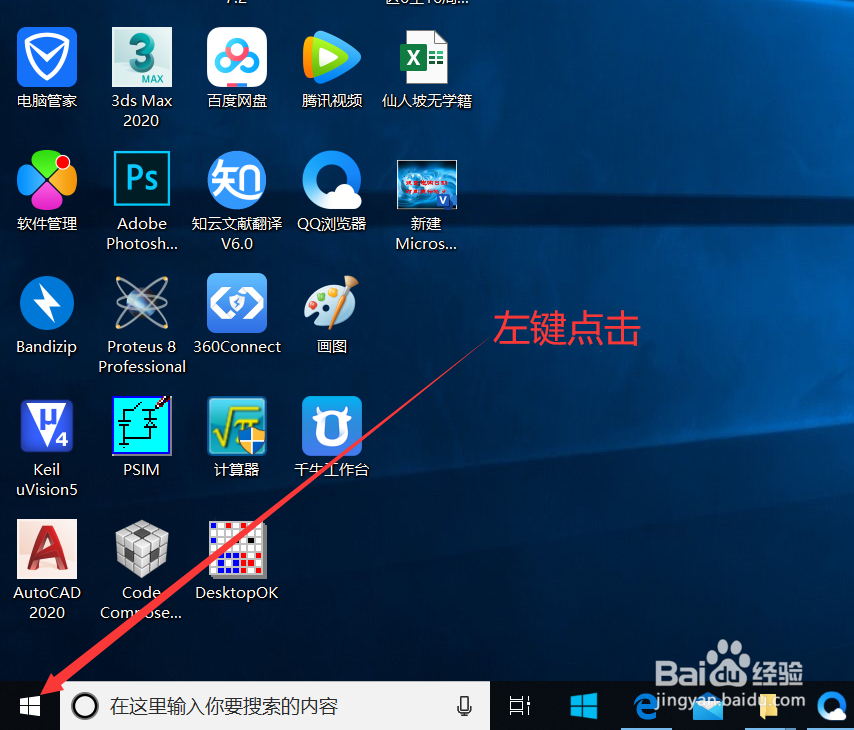Select the AutoCAD 2020 desktop icon
The image size is (854, 730).
(47, 549)
